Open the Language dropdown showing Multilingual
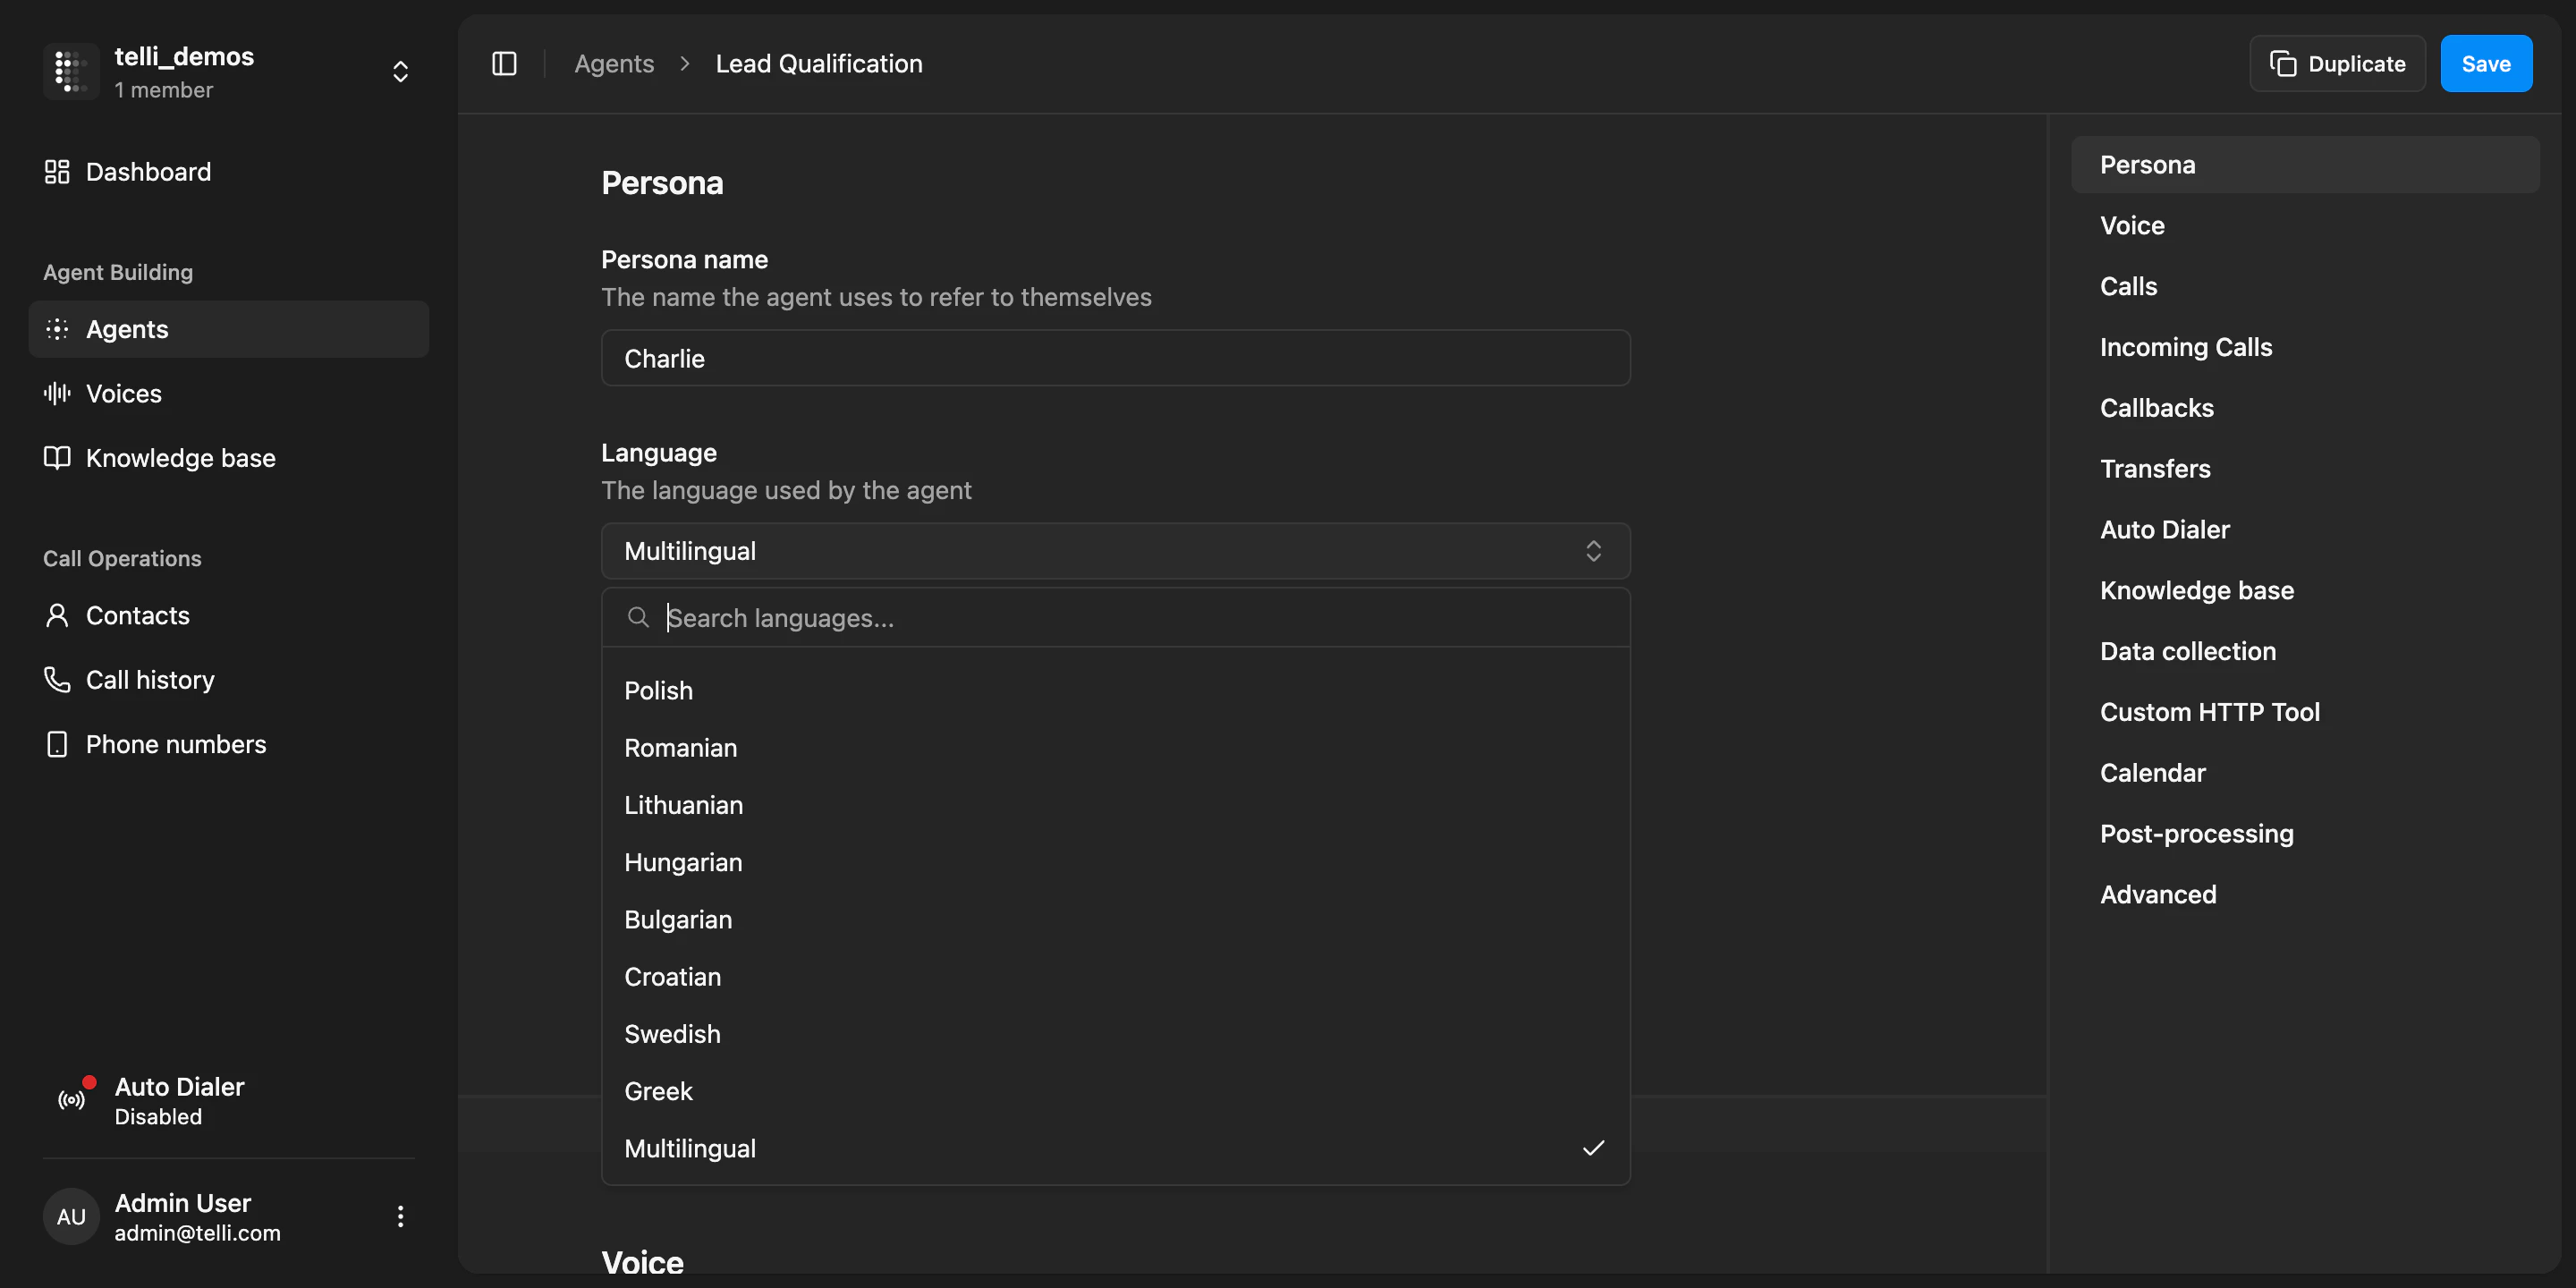 tap(1115, 550)
